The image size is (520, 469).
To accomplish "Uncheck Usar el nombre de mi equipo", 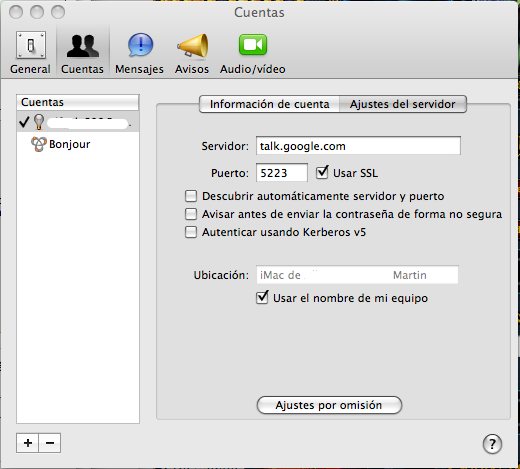I will [262, 297].
